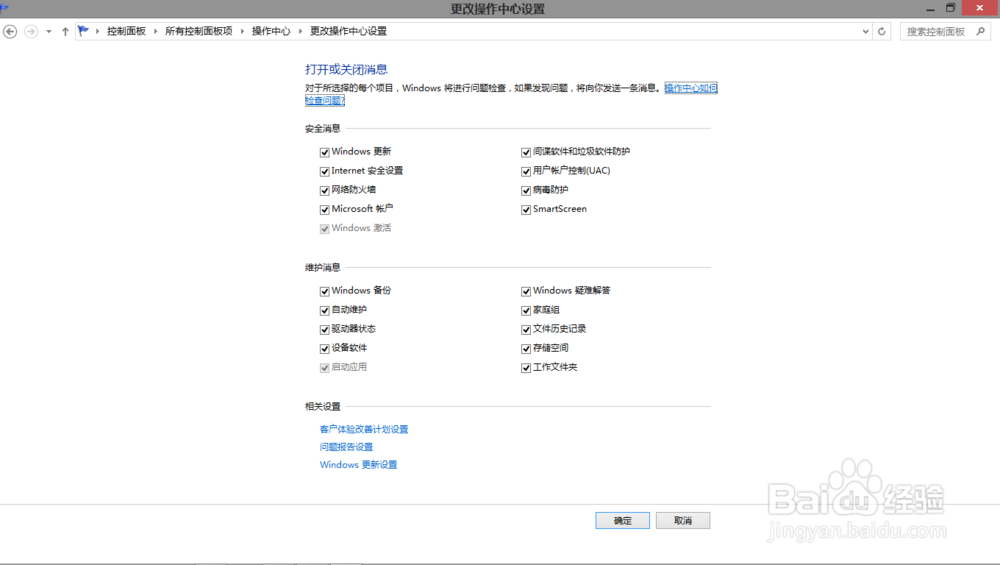Restore down the window
1000x565 pixels.
click(950, 8)
